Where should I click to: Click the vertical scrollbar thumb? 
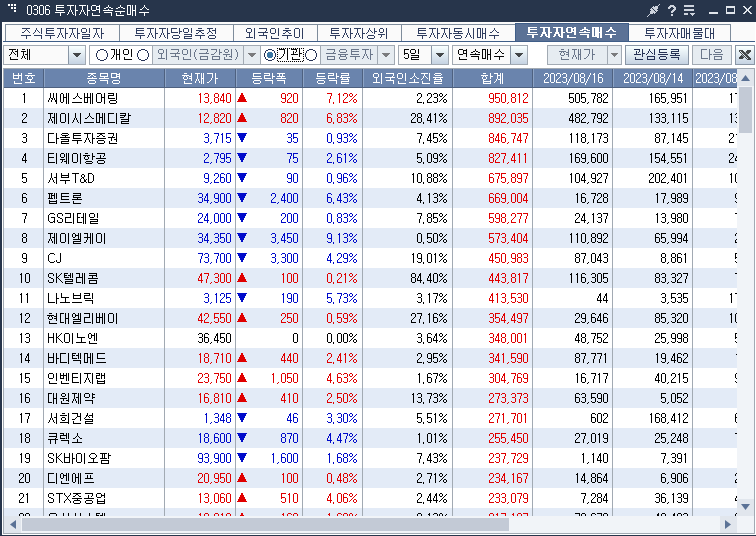click(x=745, y=110)
